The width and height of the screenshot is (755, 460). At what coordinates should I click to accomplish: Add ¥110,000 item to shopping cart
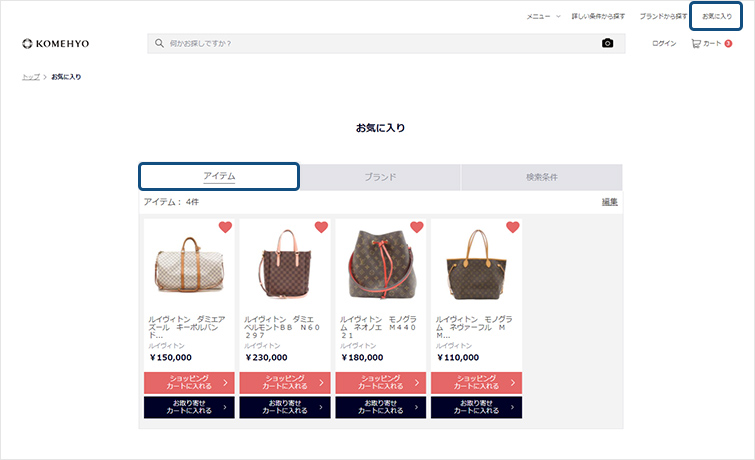(476, 382)
